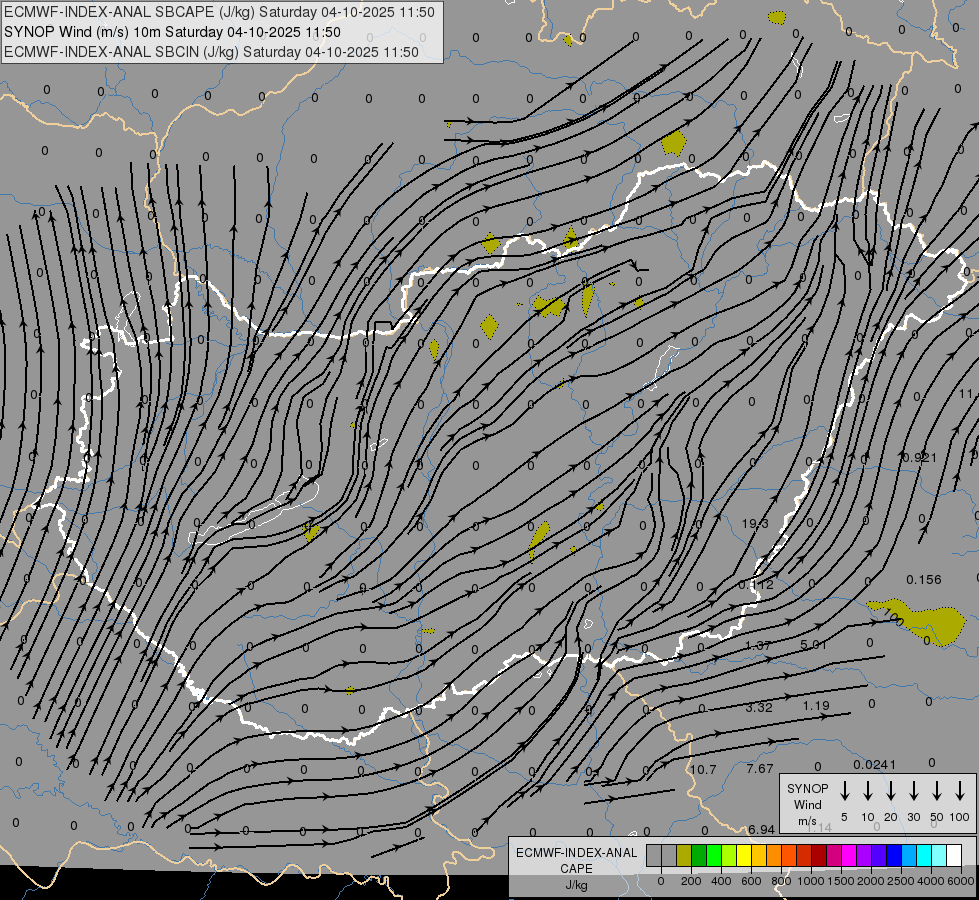Click the 10.7 data value

[x=702, y=769]
